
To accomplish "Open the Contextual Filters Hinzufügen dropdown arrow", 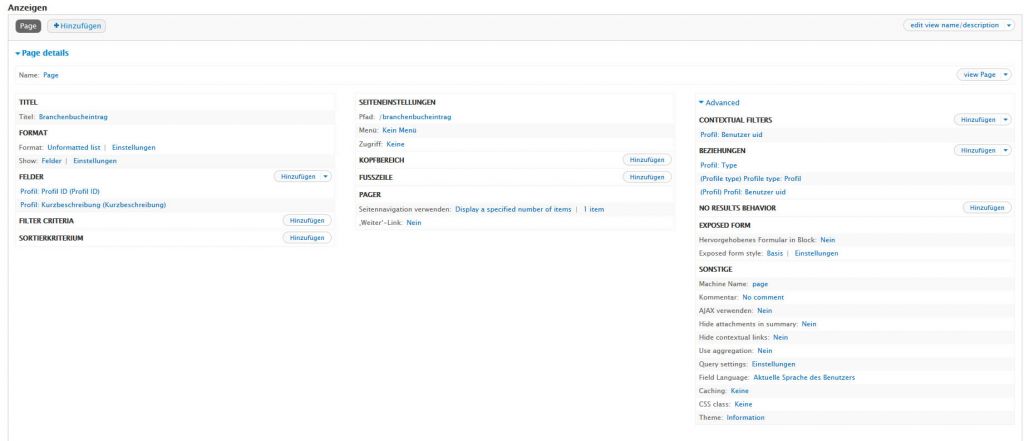I will (1005, 119).
